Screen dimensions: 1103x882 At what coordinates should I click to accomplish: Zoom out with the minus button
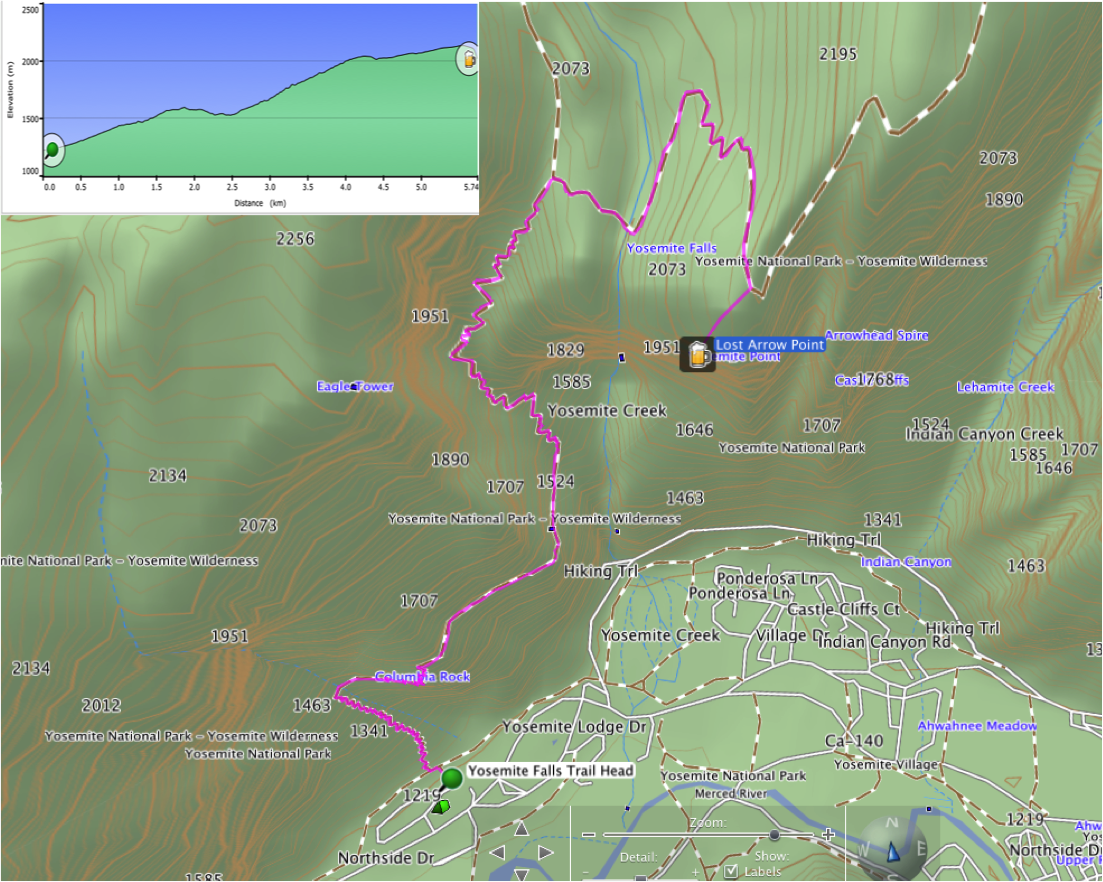(589, 835)
